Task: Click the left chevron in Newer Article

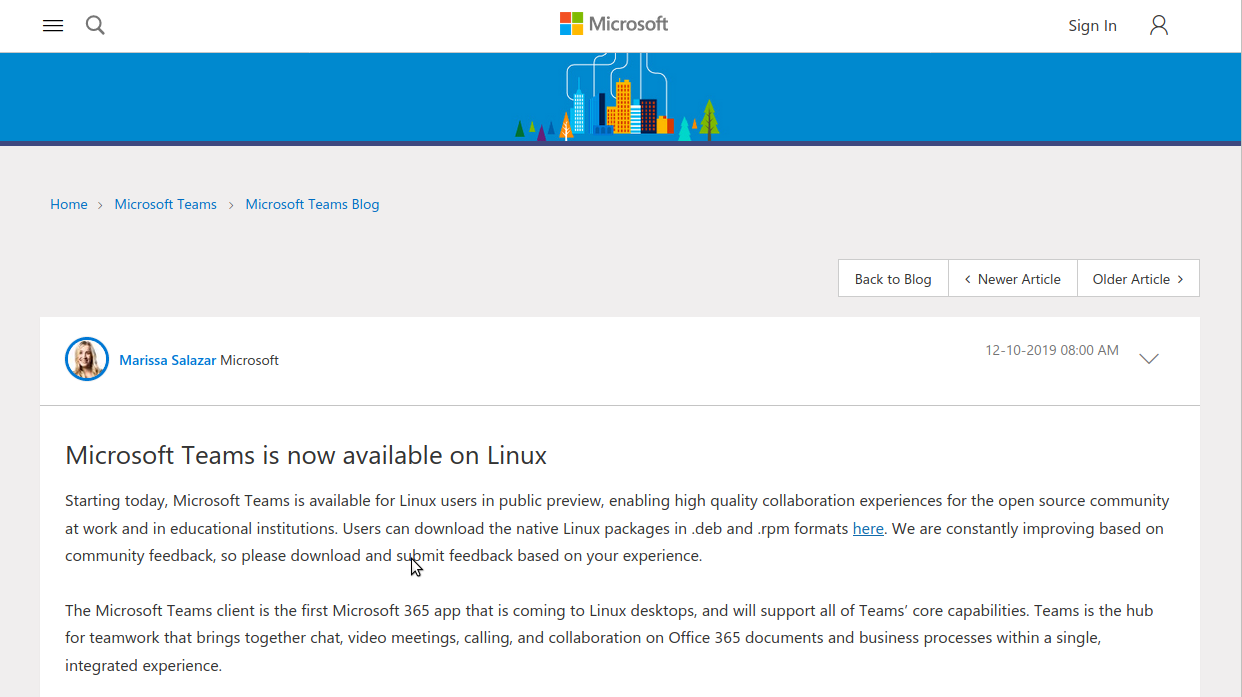Action: [x=967, y=279]
